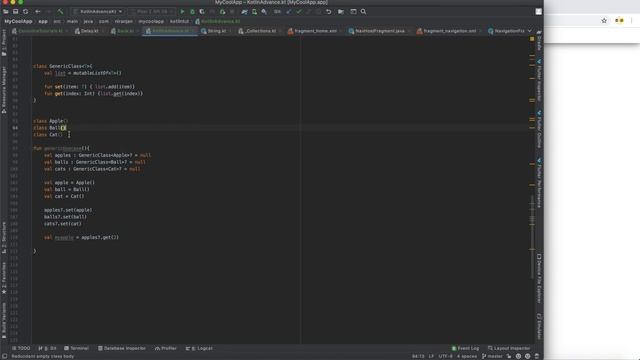The width and height of the screenshot is (640, 360).
Task: Open the SDK Manager icon
Action: tap(264, 12)
